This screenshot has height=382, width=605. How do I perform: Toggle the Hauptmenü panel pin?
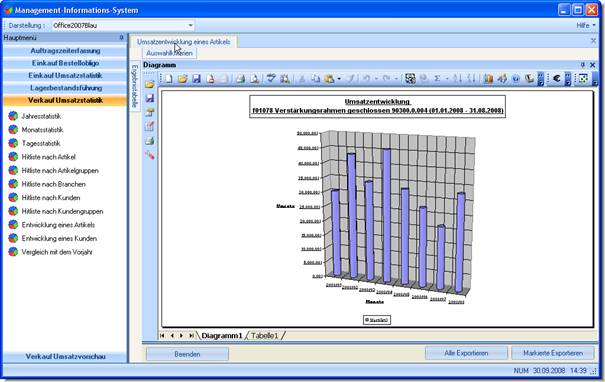122,37
